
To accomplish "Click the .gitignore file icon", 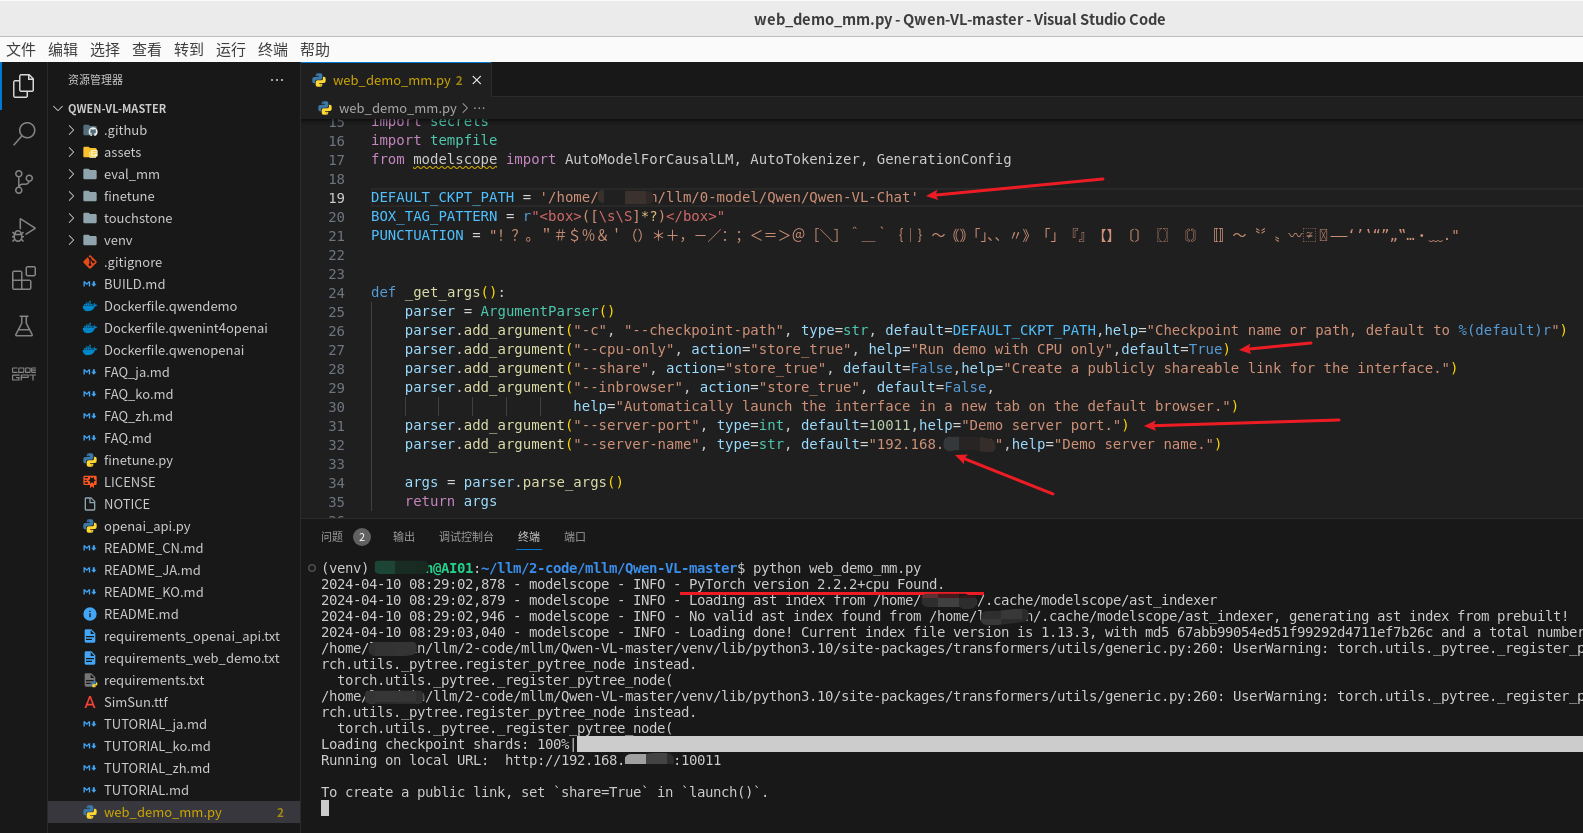I will 90,262.
